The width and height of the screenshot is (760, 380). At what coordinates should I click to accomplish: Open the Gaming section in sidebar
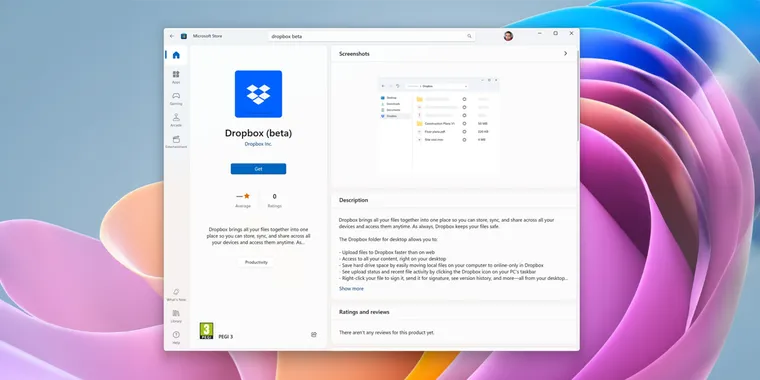(176, 98)
